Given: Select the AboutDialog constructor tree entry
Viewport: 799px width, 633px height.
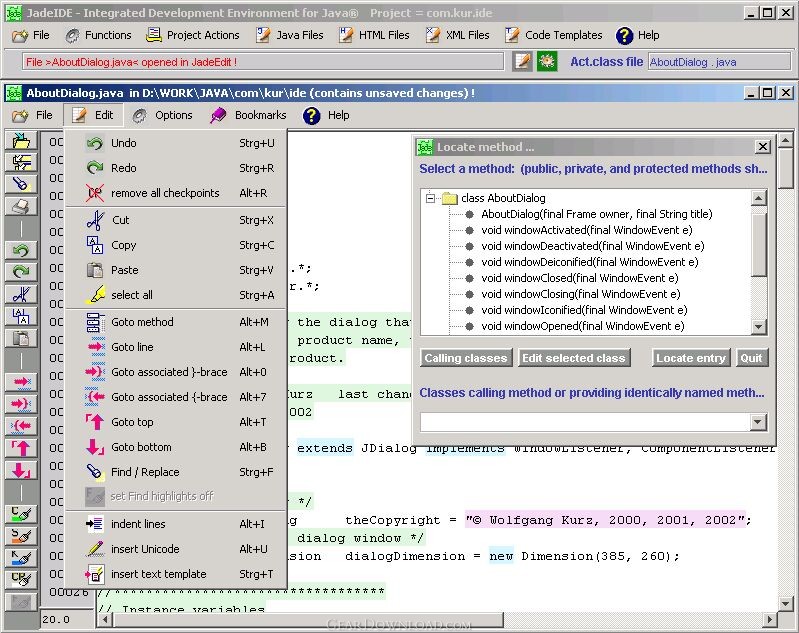Looking at the screenshot, I should tap(597, 214).
